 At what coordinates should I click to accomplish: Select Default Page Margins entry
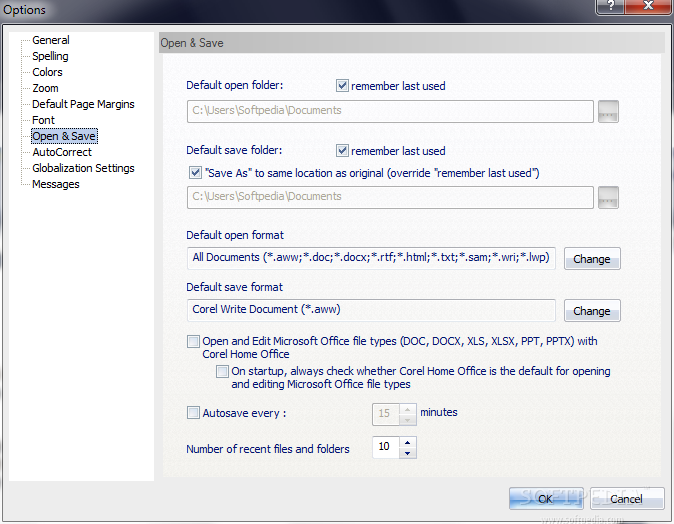(83, 104)
